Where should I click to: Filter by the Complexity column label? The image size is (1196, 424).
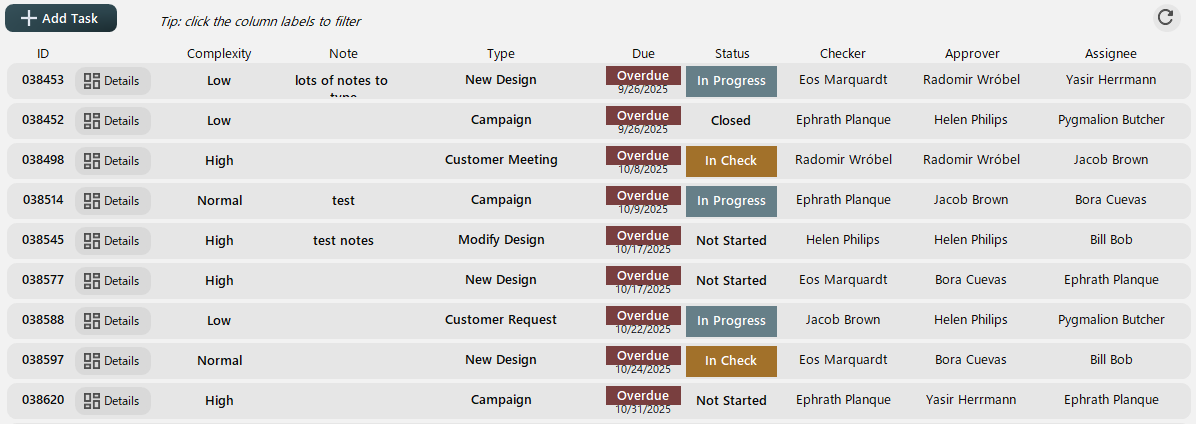pos(219,54)
